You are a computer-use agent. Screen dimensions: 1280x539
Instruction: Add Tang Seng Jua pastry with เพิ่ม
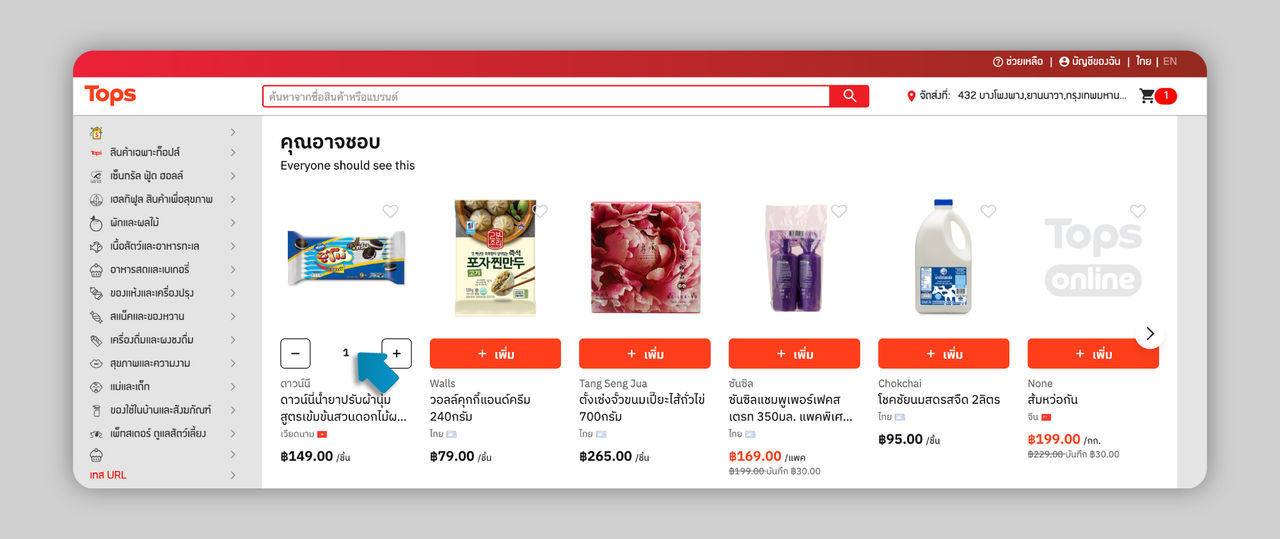(x=645, y=354)
